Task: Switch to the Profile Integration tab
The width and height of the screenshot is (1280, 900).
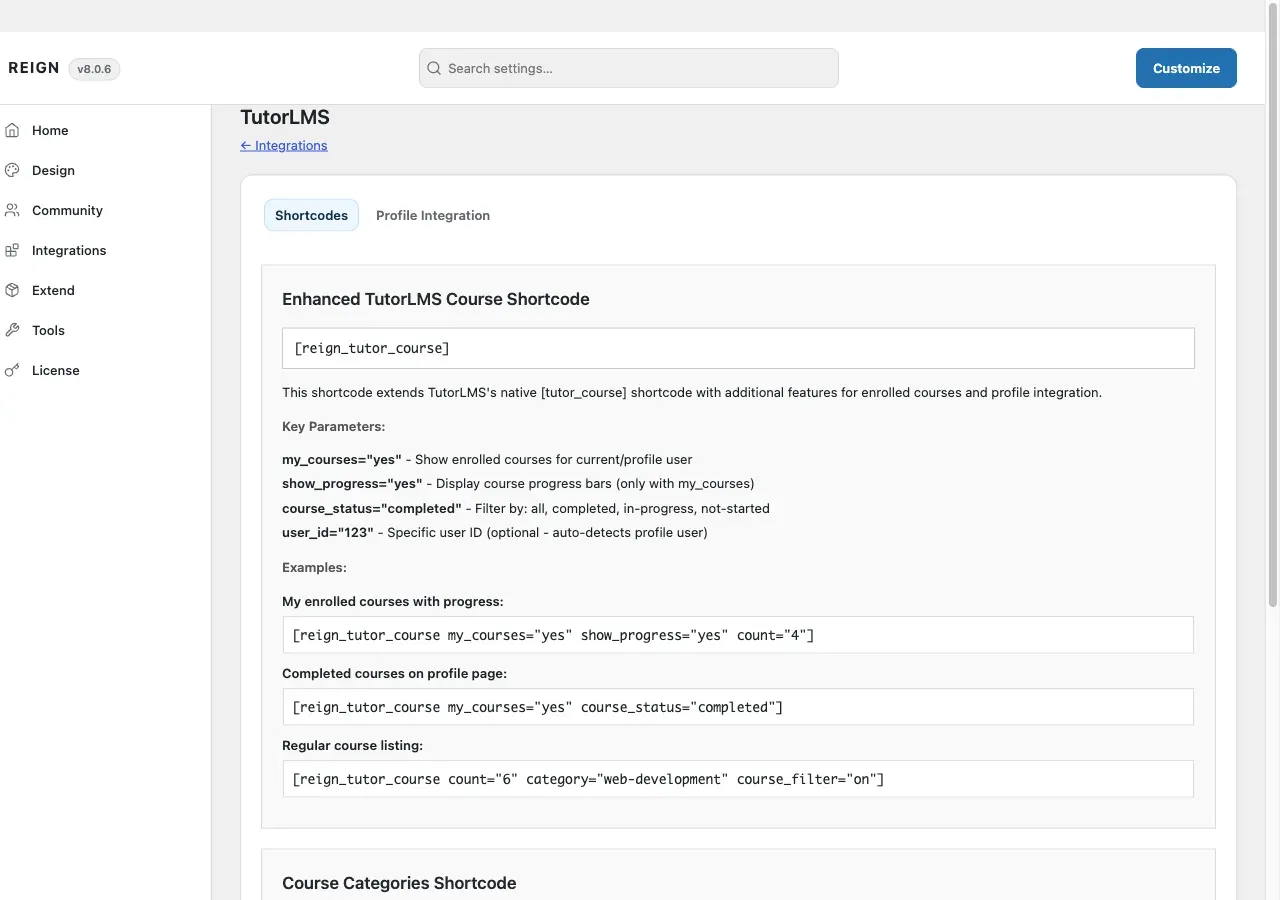Action: 433,215
